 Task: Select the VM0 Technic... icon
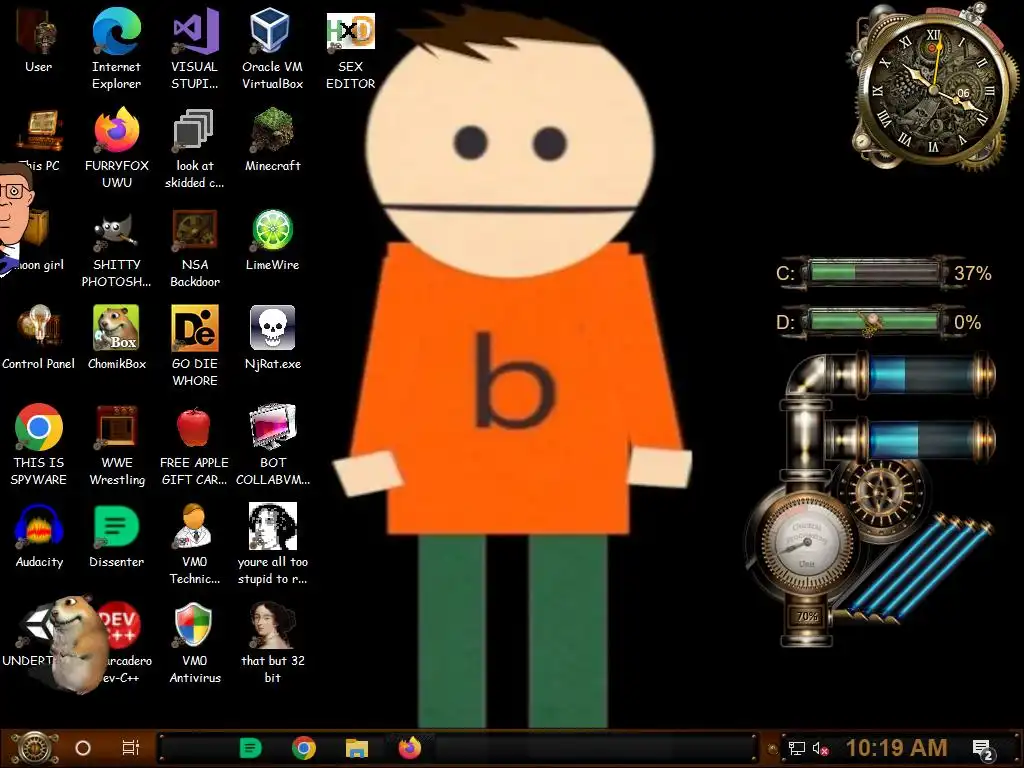click(x=195, y=544)
